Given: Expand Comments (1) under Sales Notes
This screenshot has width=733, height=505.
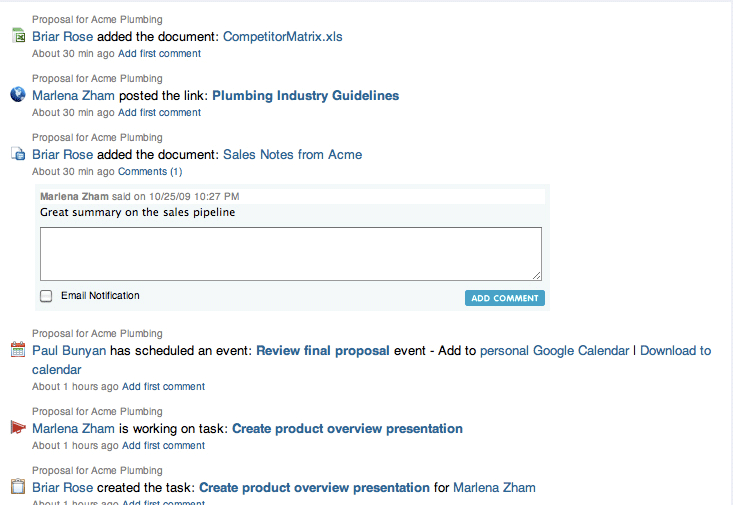Looking at the screenshot, I should [x=150, y=172].
